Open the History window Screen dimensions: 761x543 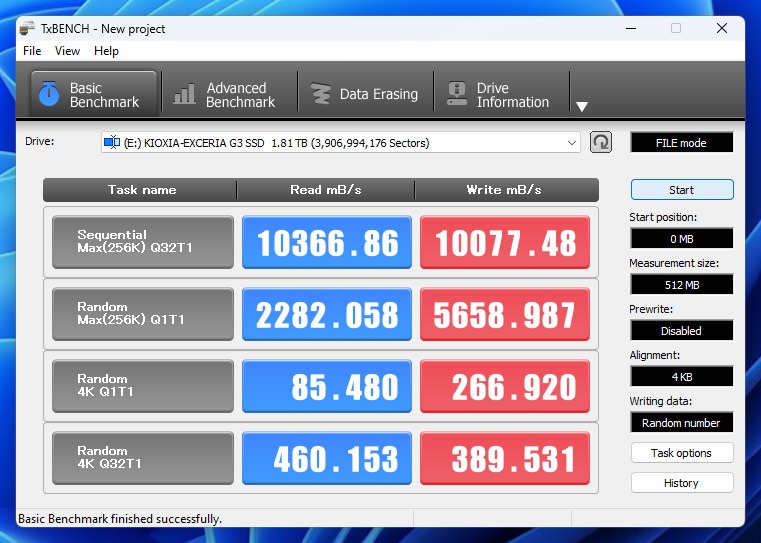tap(682, 483)
